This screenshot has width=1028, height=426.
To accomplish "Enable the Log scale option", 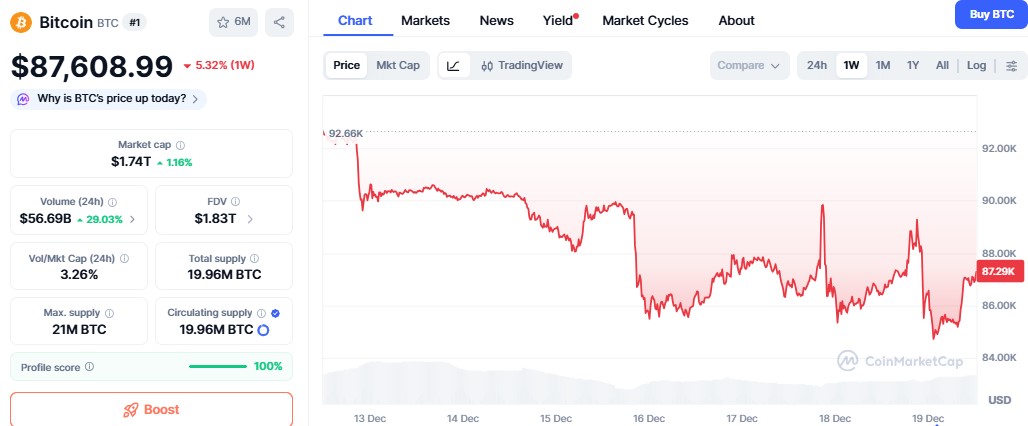I will tap(976, 66).
